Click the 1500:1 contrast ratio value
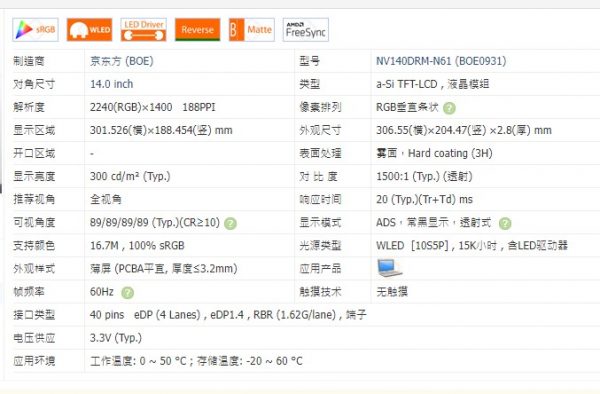Image resolution: width=600 pixels, height=394 pixels. pos(424,176)
